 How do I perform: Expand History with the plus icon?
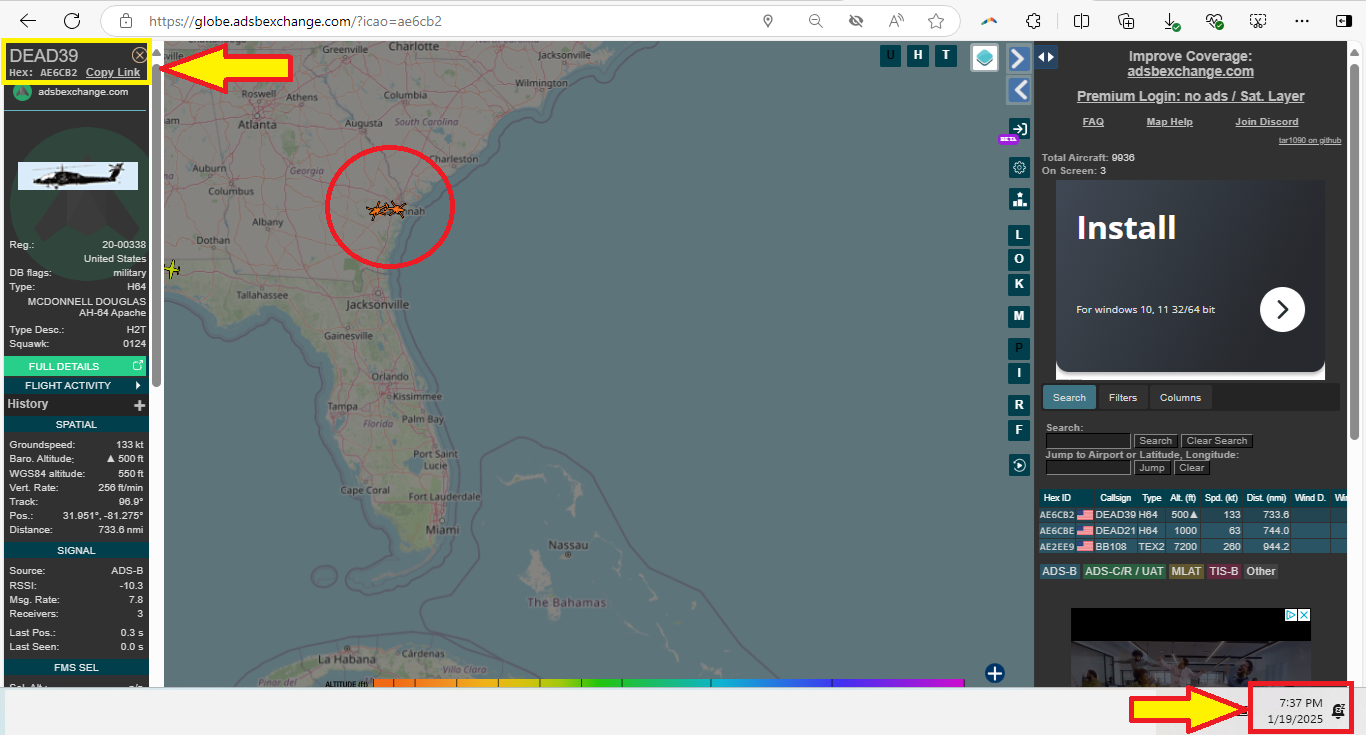tap(140, 405)
